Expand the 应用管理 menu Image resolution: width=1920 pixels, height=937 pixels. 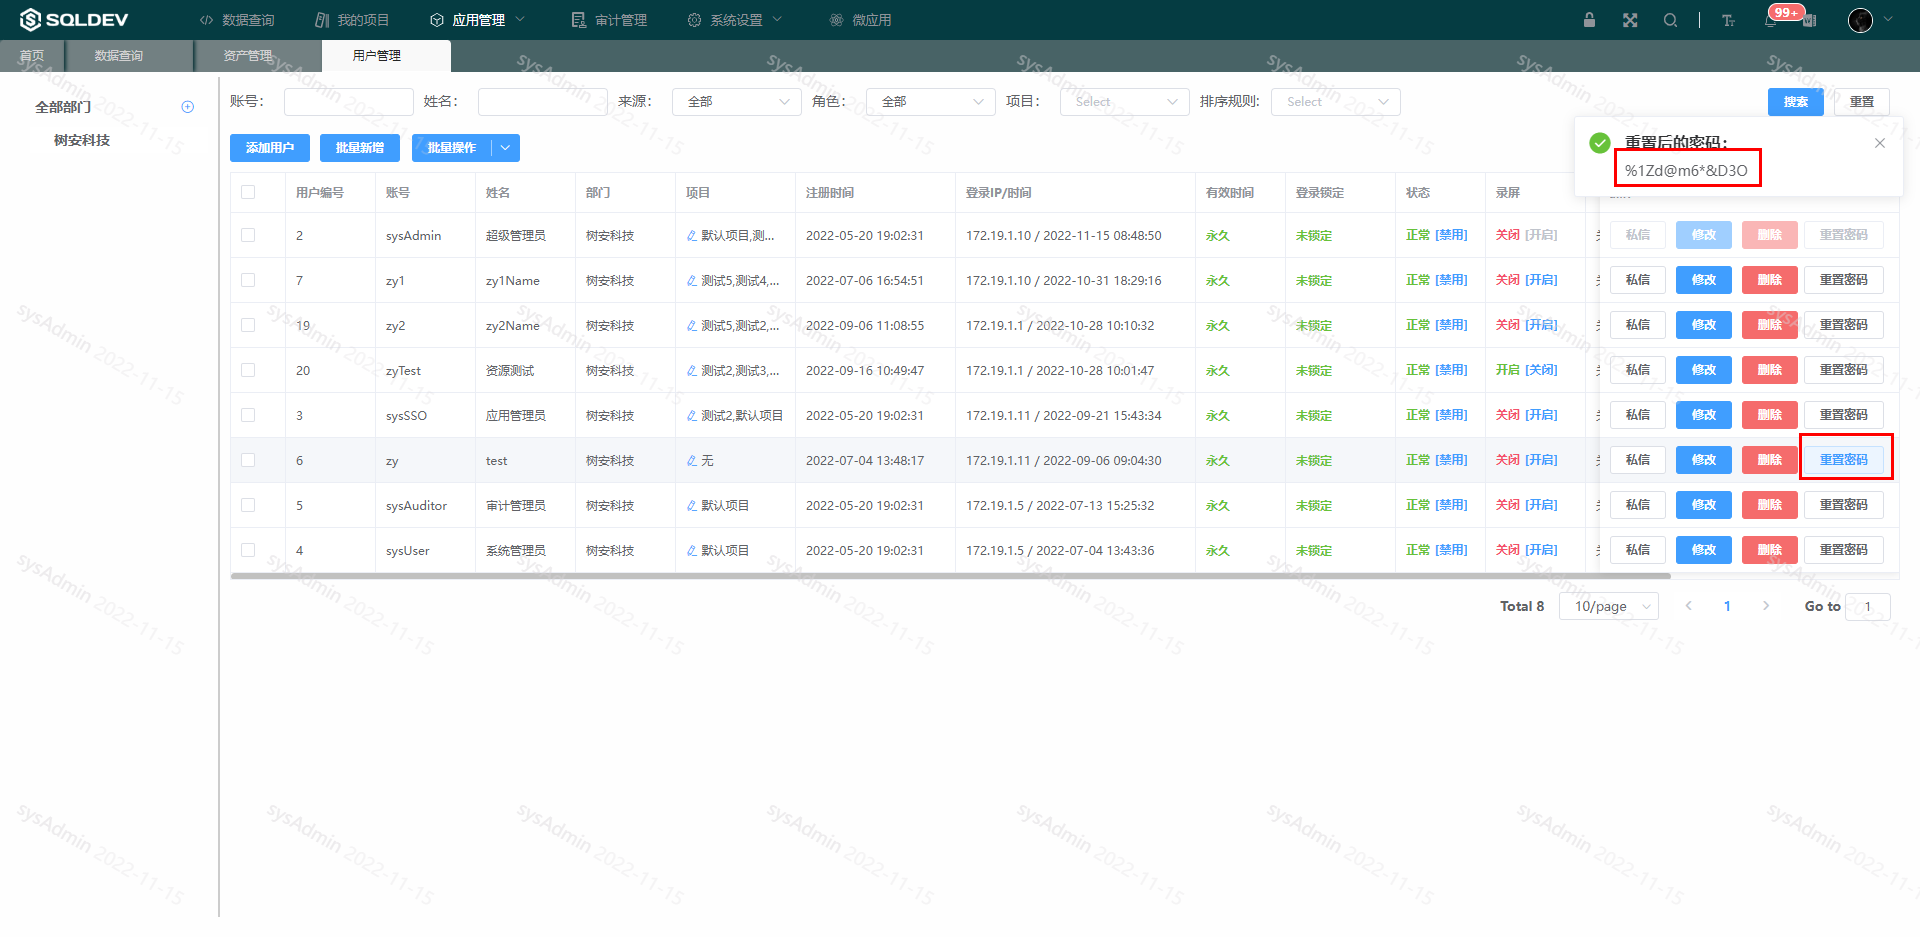click(x=477, y=20)
